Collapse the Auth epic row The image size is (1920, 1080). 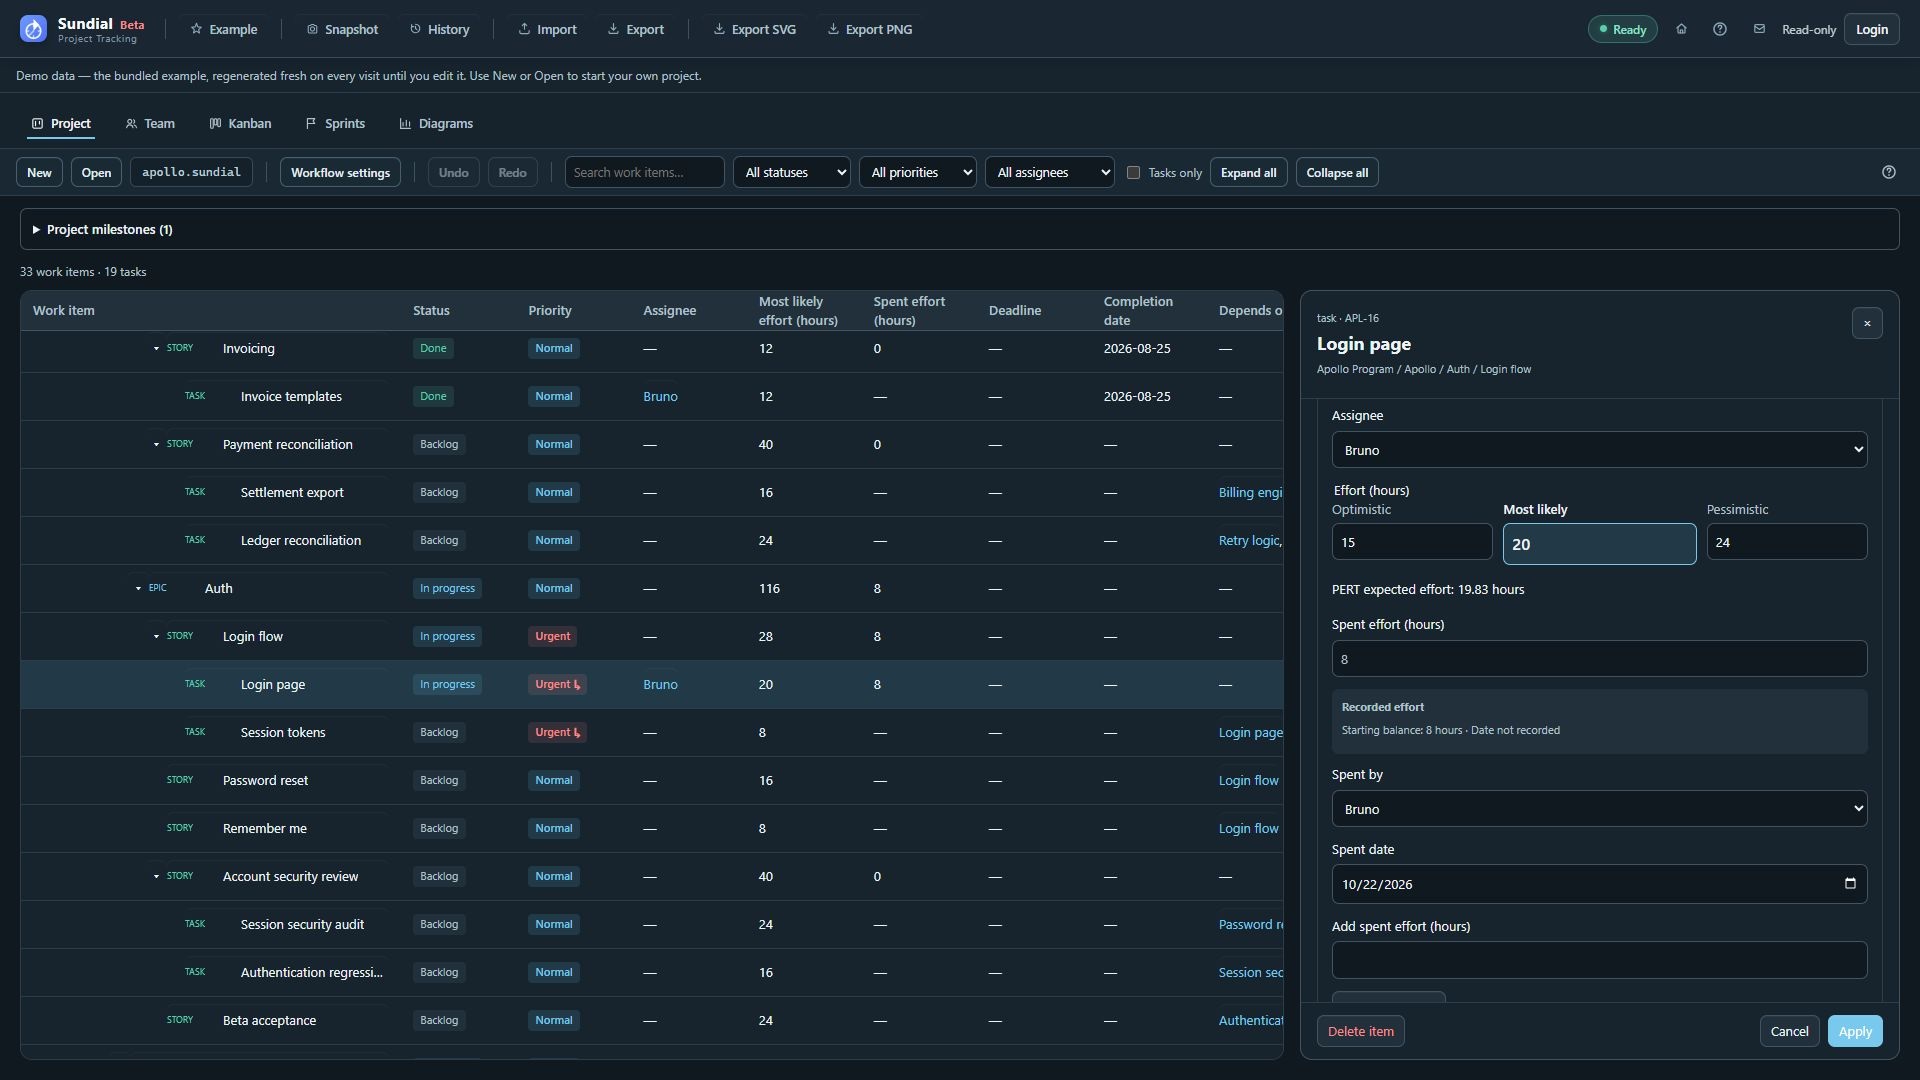[138, 588]
